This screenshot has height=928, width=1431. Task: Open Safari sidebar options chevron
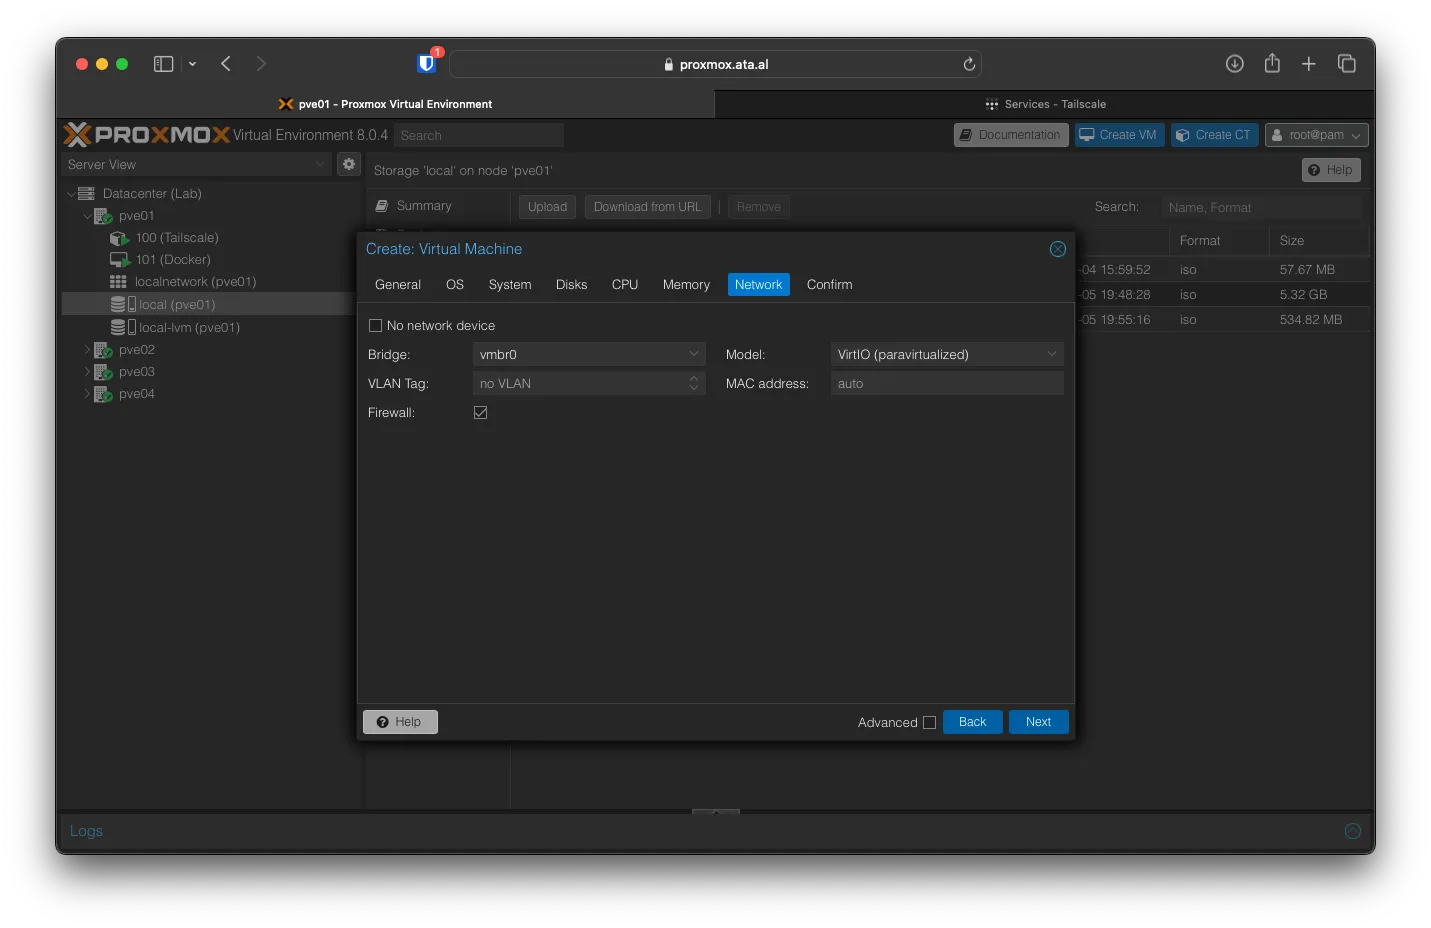(192, 64)
